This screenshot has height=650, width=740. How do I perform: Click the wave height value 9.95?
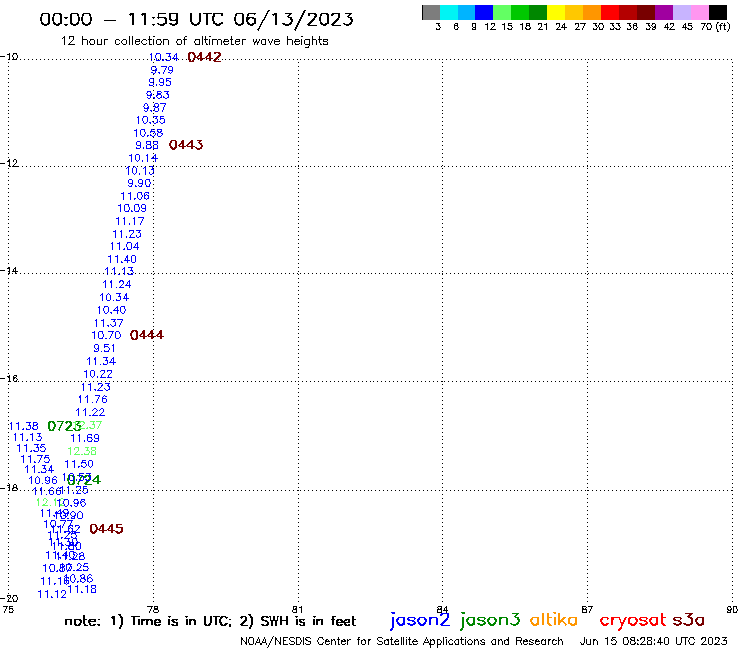tap(160, 83)
